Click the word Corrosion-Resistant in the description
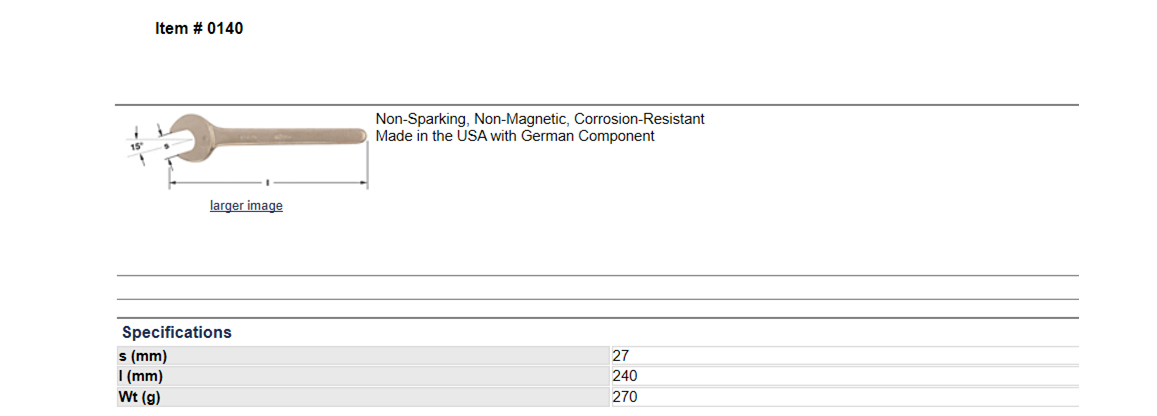 pos(640,119)
